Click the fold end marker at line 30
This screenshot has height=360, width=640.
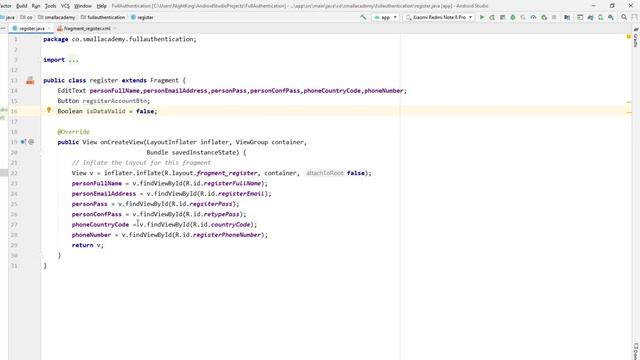tap(41, 256)
